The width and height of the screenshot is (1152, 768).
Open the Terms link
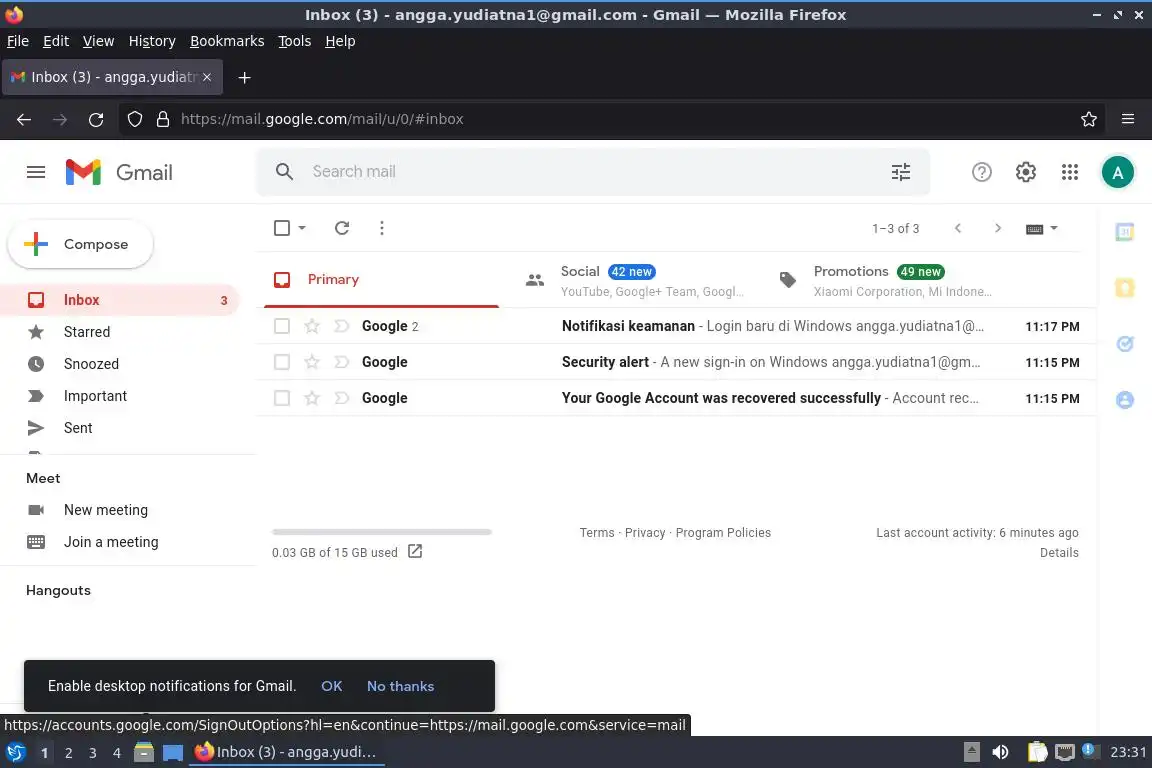tap(597, 533)
